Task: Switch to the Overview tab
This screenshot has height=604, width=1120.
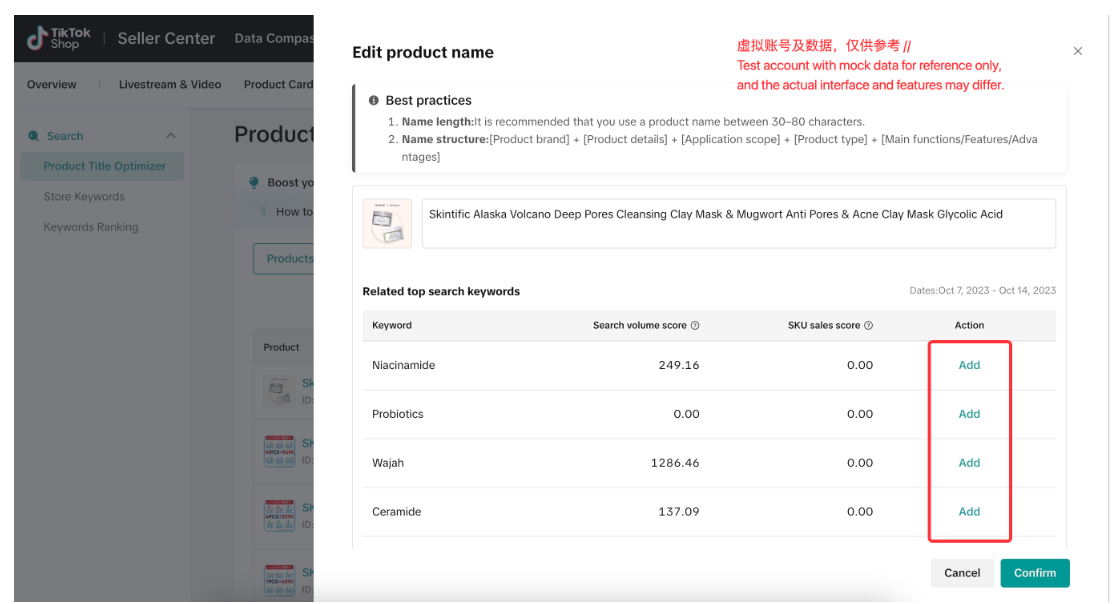Action: [51, 84]
